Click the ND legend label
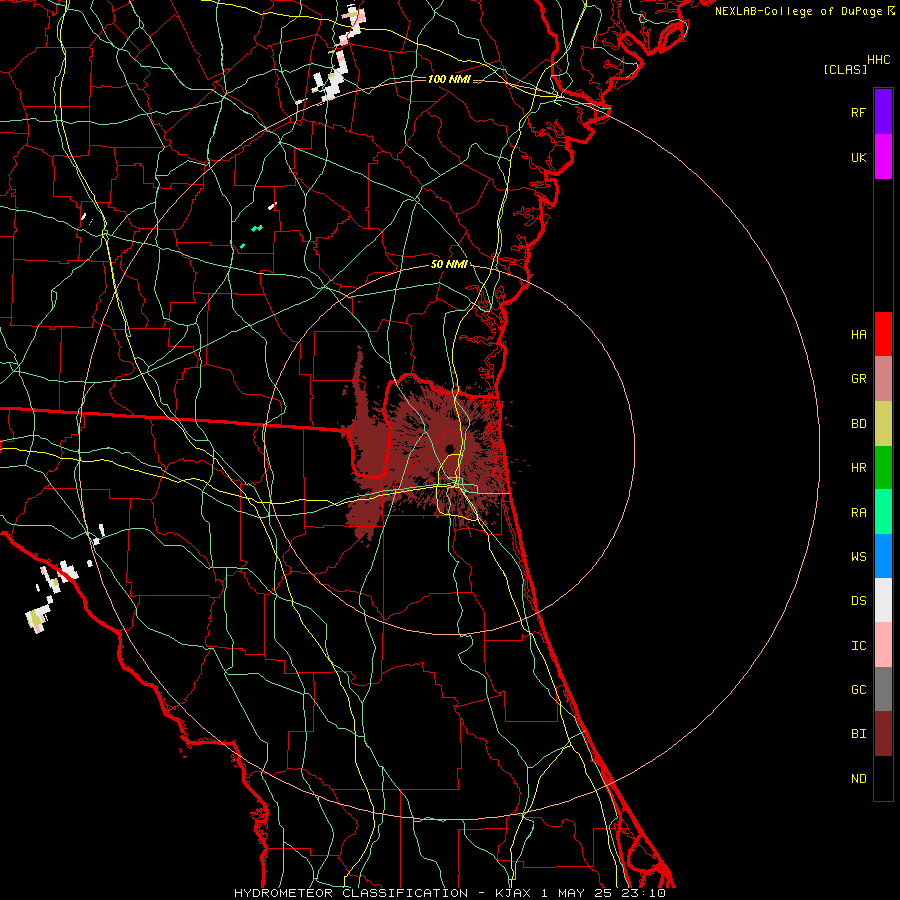900x900 pixels. pos(859,779)
